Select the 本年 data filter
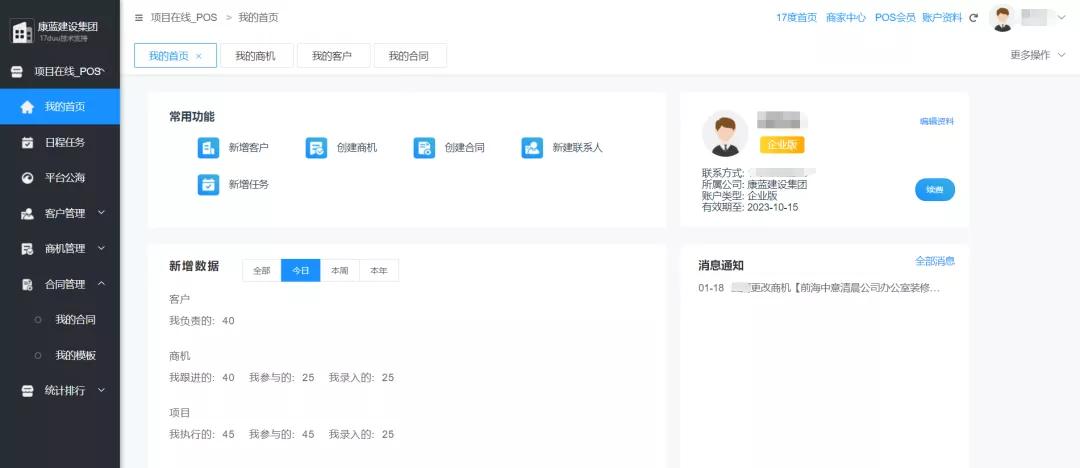 point(379,271)
